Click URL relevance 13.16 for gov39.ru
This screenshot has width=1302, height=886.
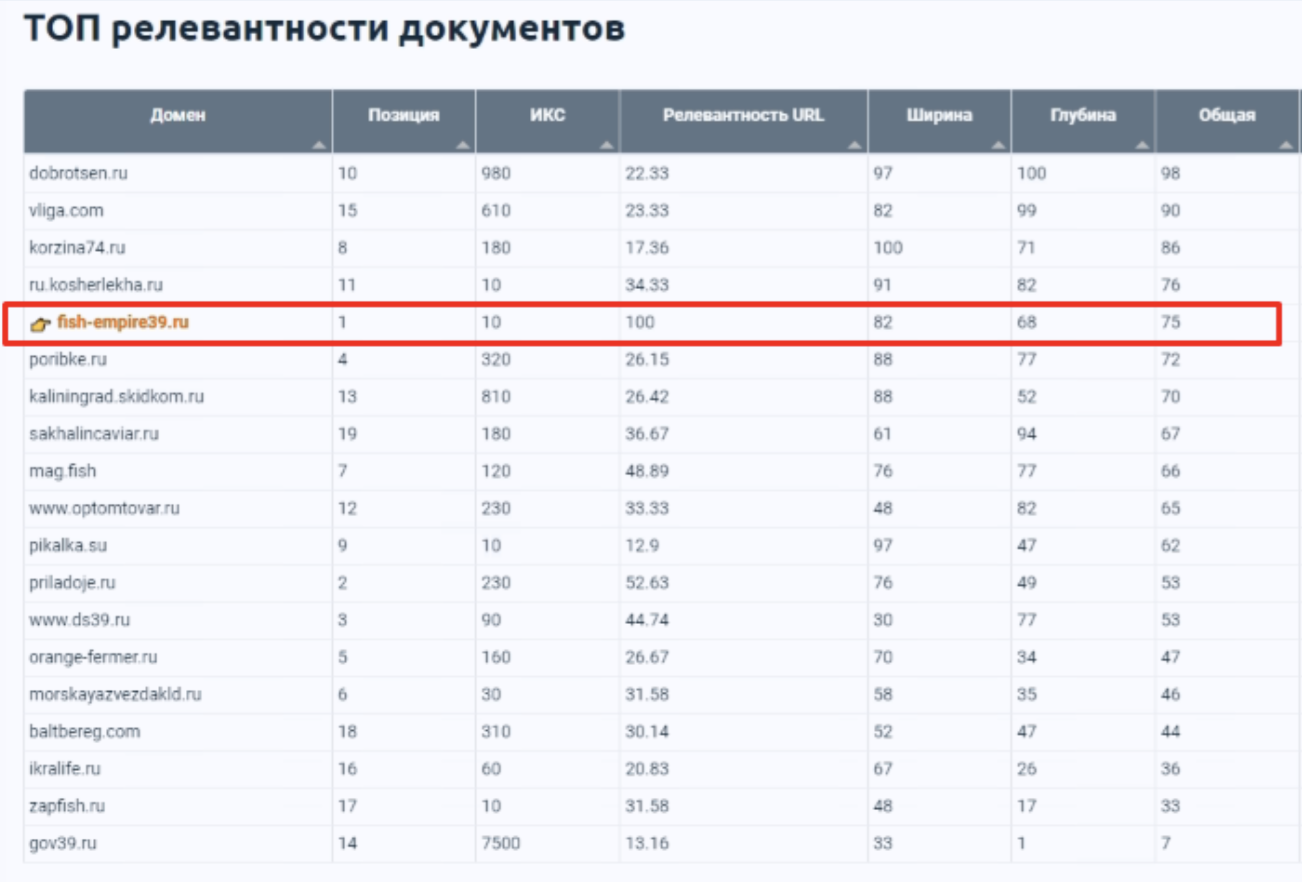coord(647,843)
